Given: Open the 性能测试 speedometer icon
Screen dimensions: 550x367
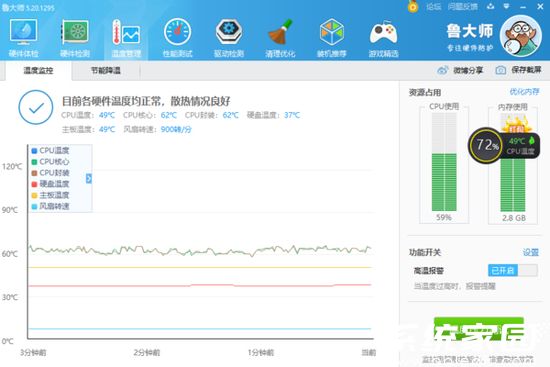Looking at the screenshot, I should [x=177, y=38].
